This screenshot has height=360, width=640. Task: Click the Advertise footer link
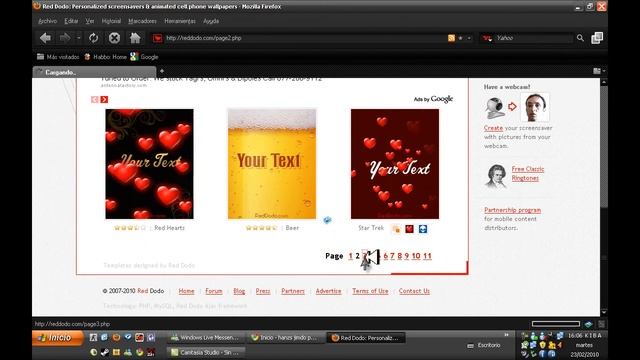328,291
